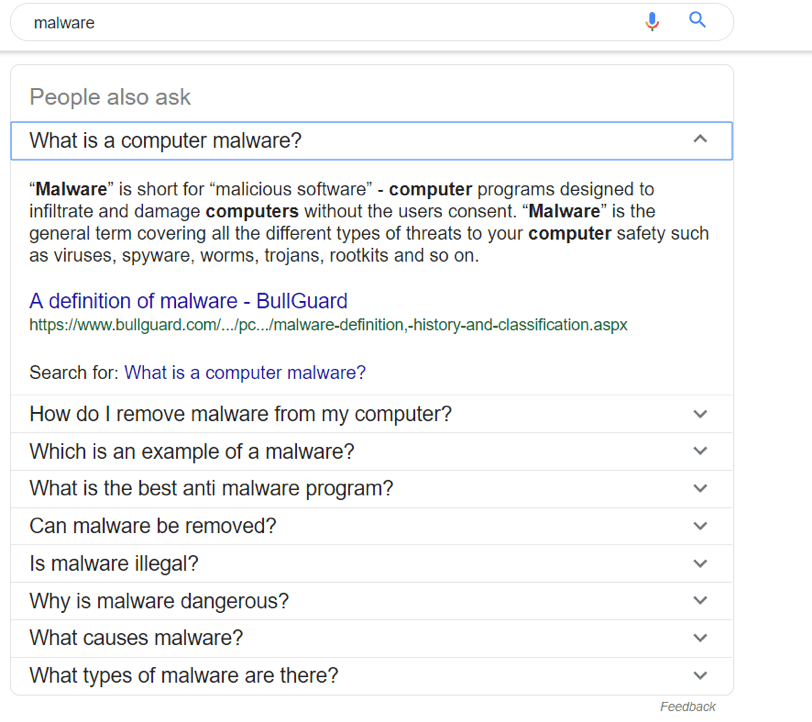
Task: Click the chevron arrow beside 'What causes malware?'
Action: pos(700,638)
